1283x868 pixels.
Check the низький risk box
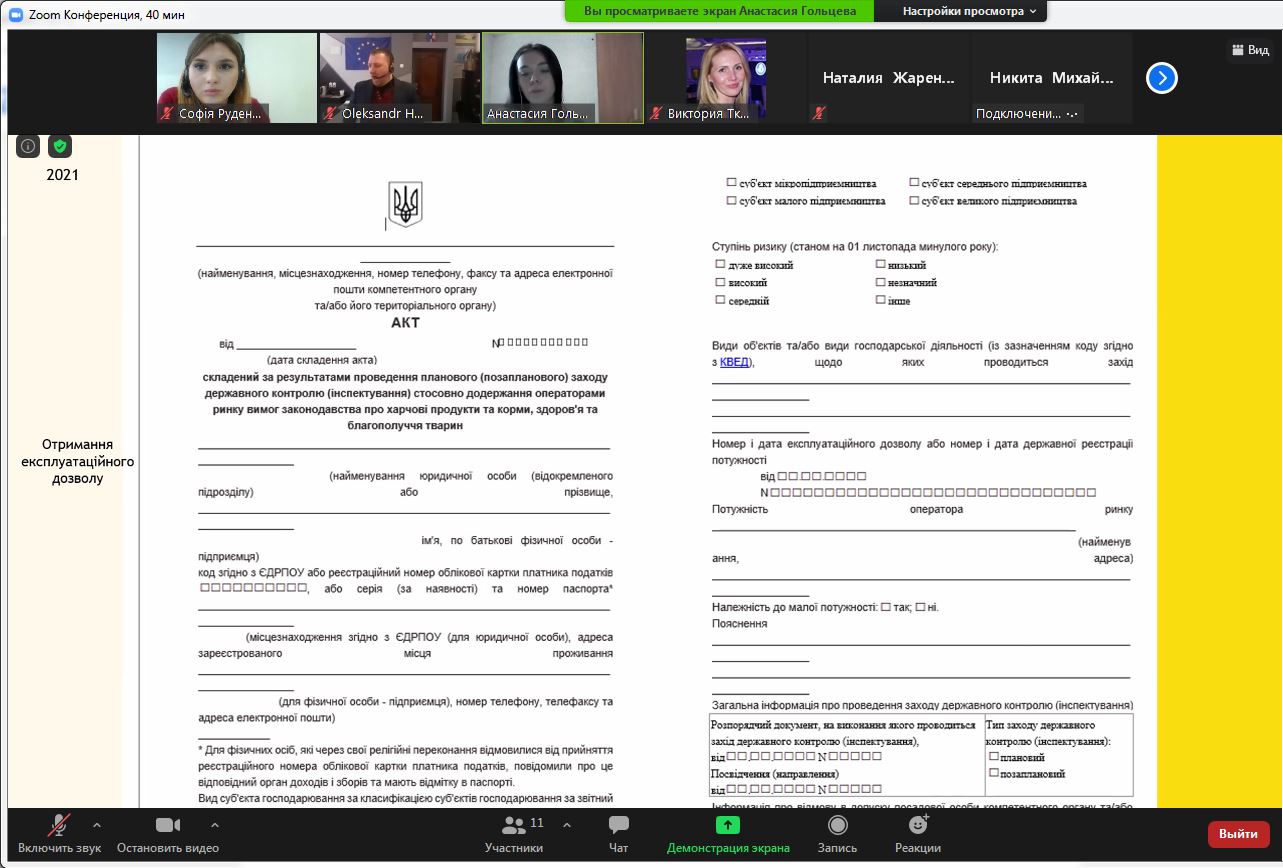coord(880,264)
